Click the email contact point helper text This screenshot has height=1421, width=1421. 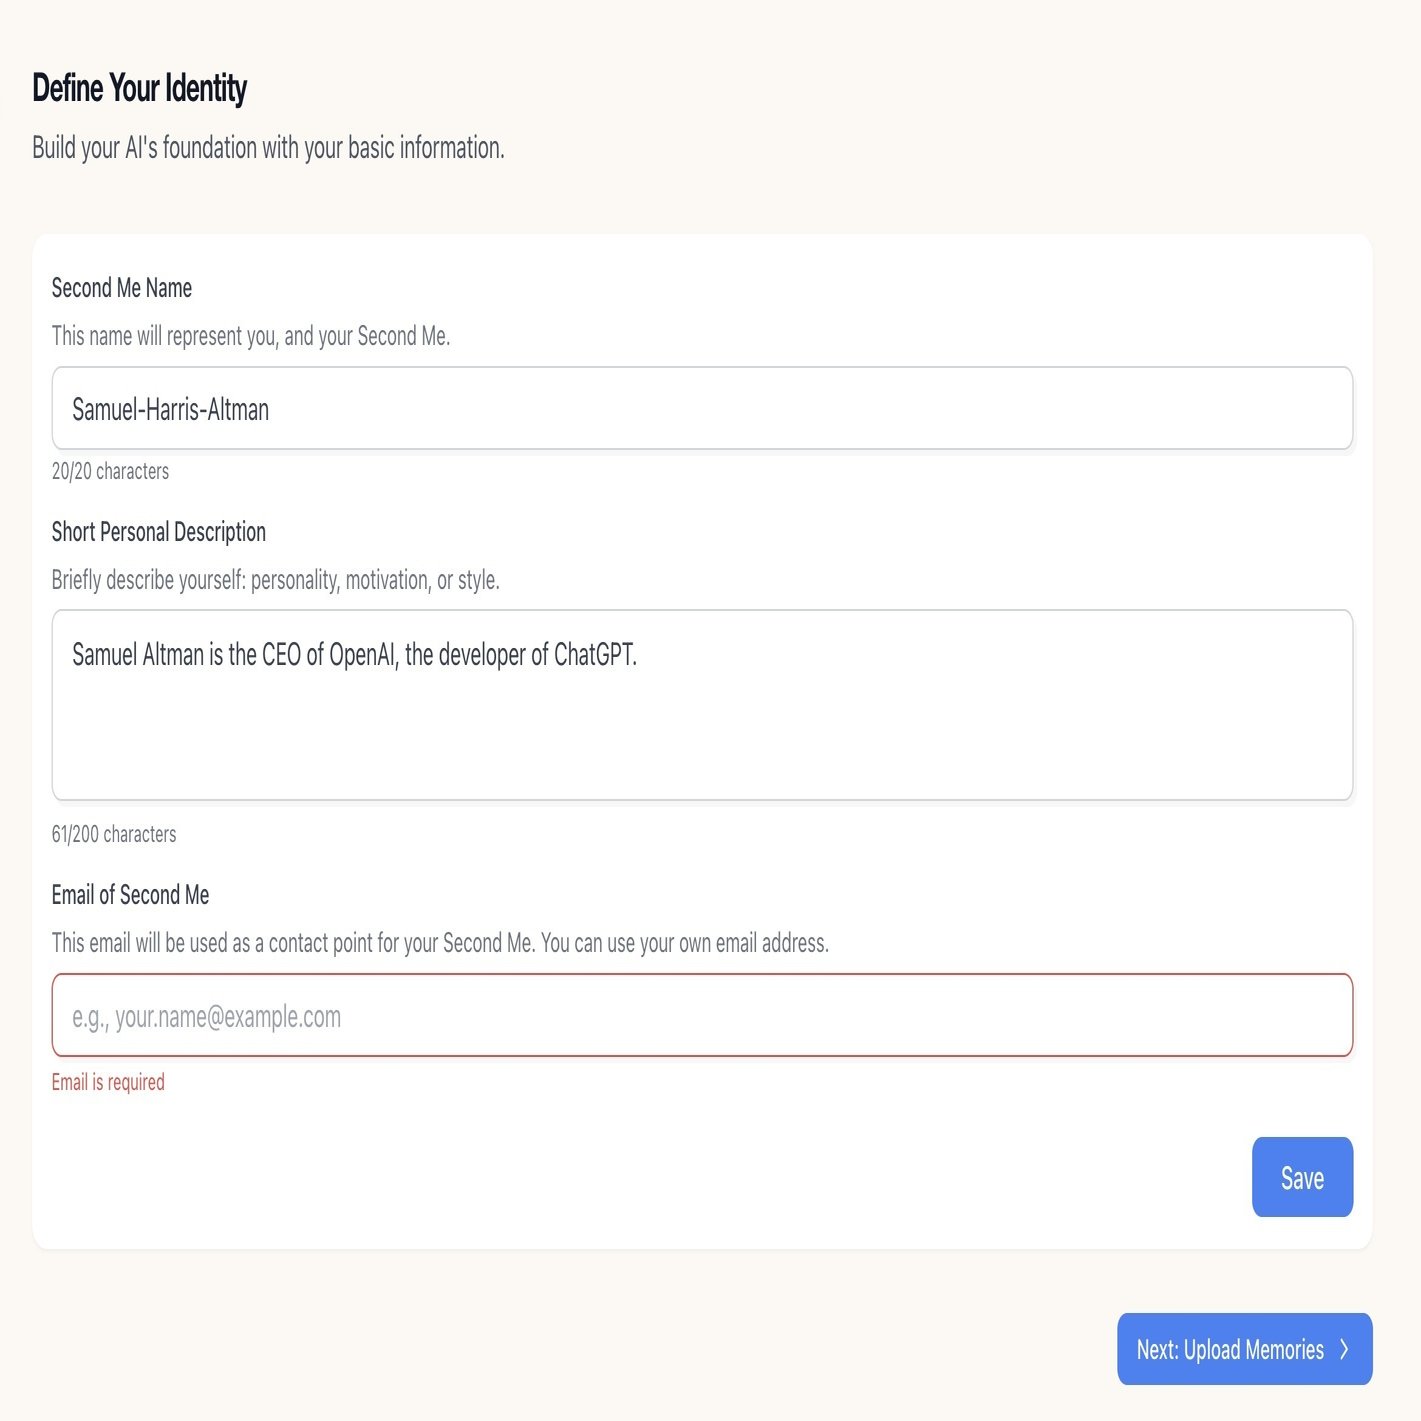tap(440, 943)
